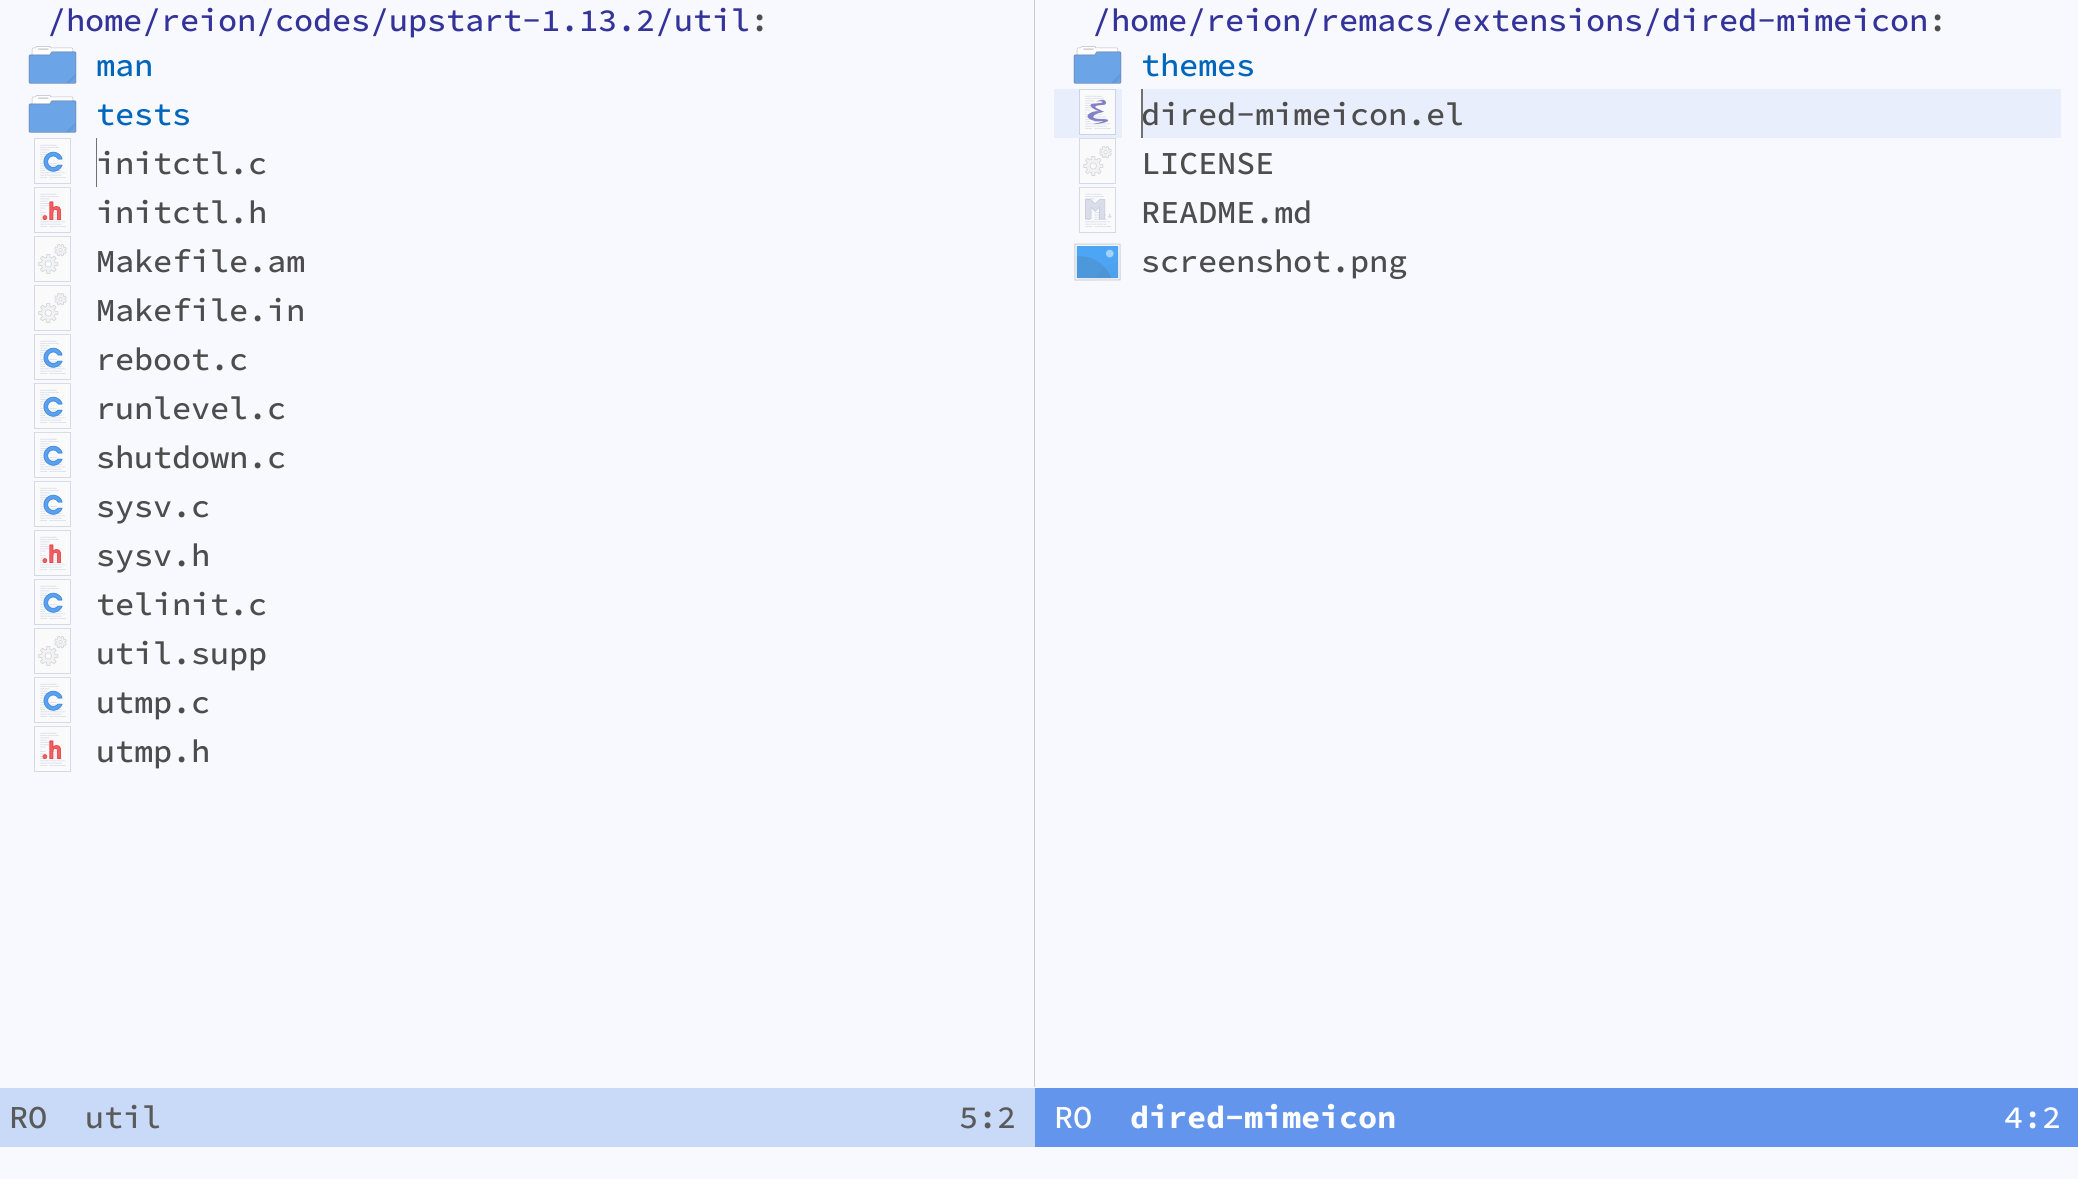Image resolution: width=2078 pixels, height=1179 pixels.
Task: Click the C source icon for reboot.c
Action: pyautogui.click(x=51, y=360)
